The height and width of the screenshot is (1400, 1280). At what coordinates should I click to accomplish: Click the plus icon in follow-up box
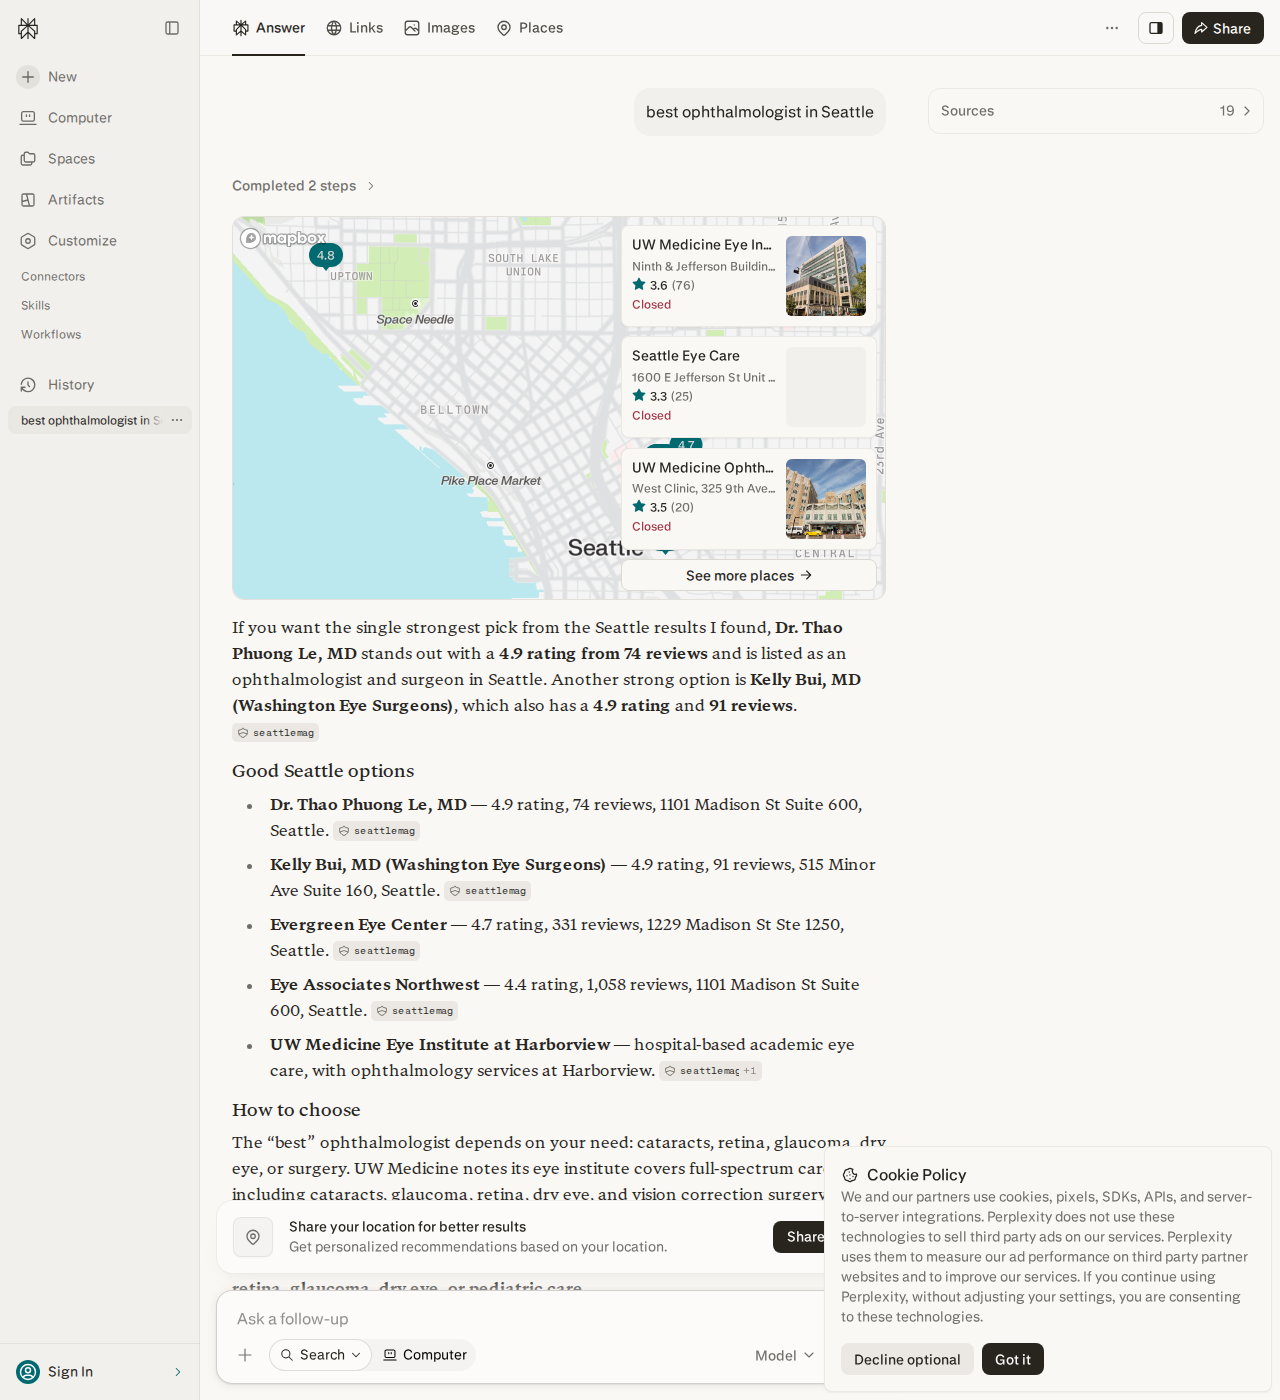[x=245, y=1355]
